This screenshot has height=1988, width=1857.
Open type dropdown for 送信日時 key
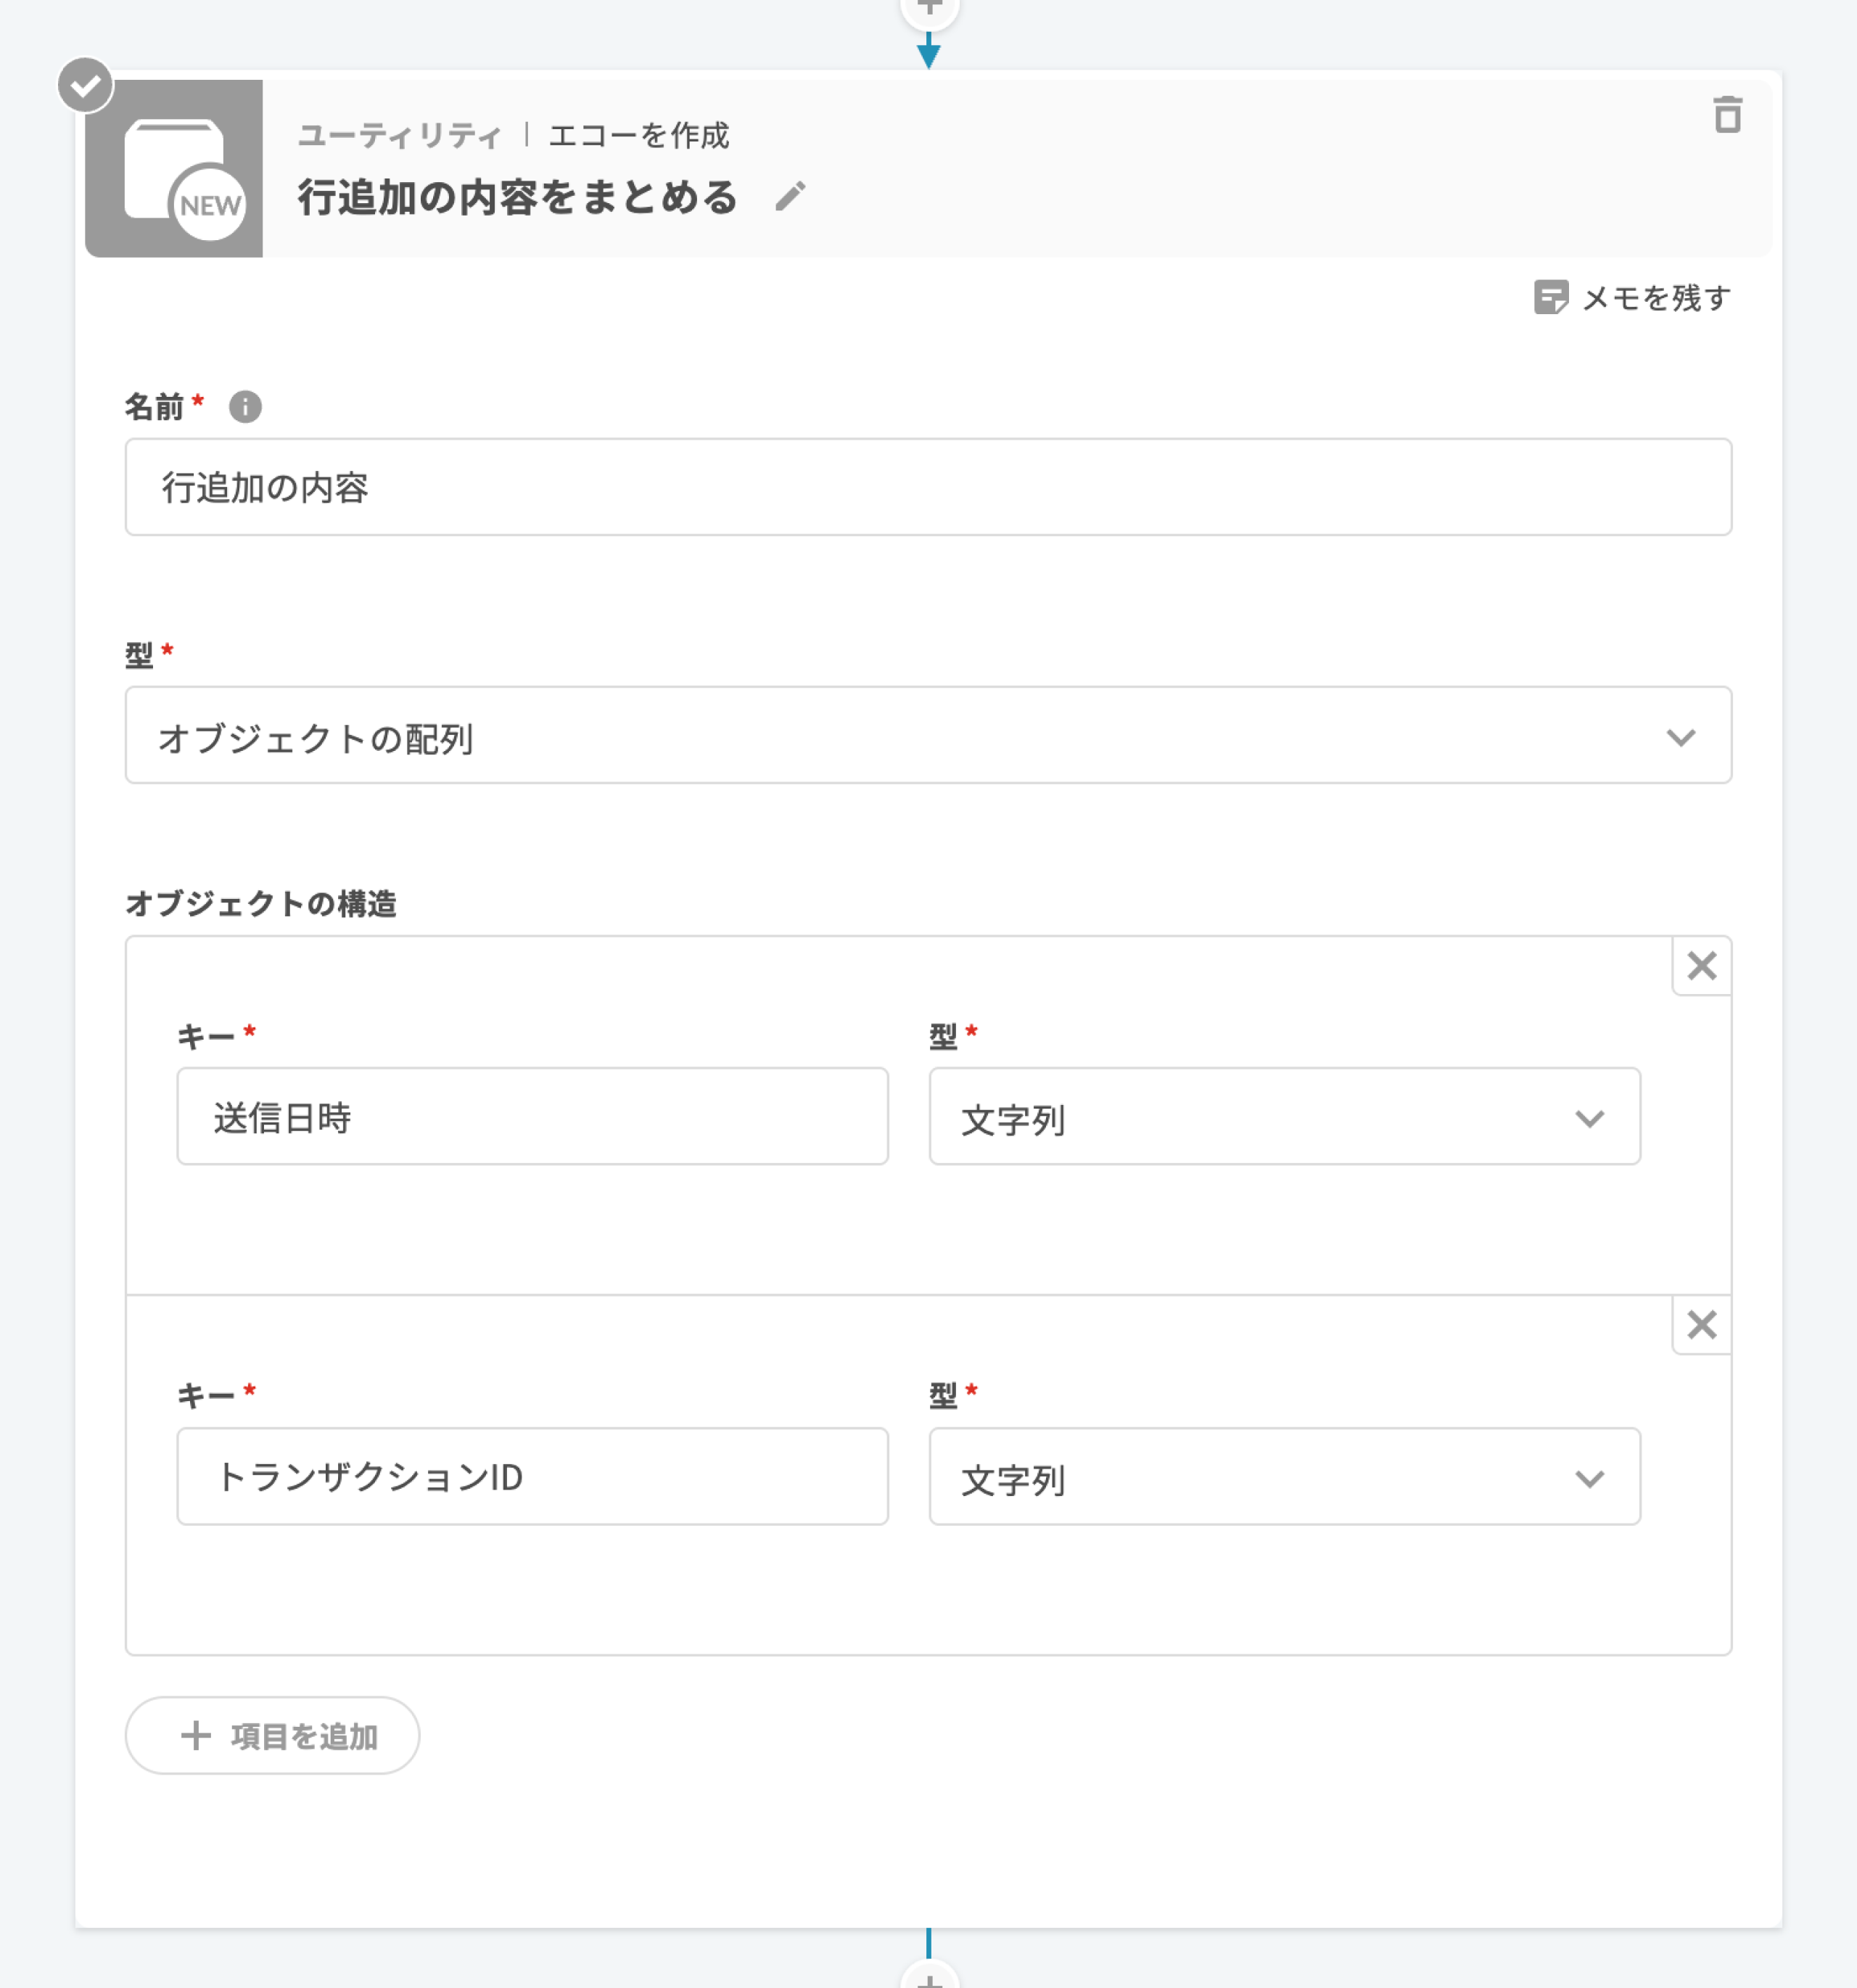click(x=1284, y=1117)
